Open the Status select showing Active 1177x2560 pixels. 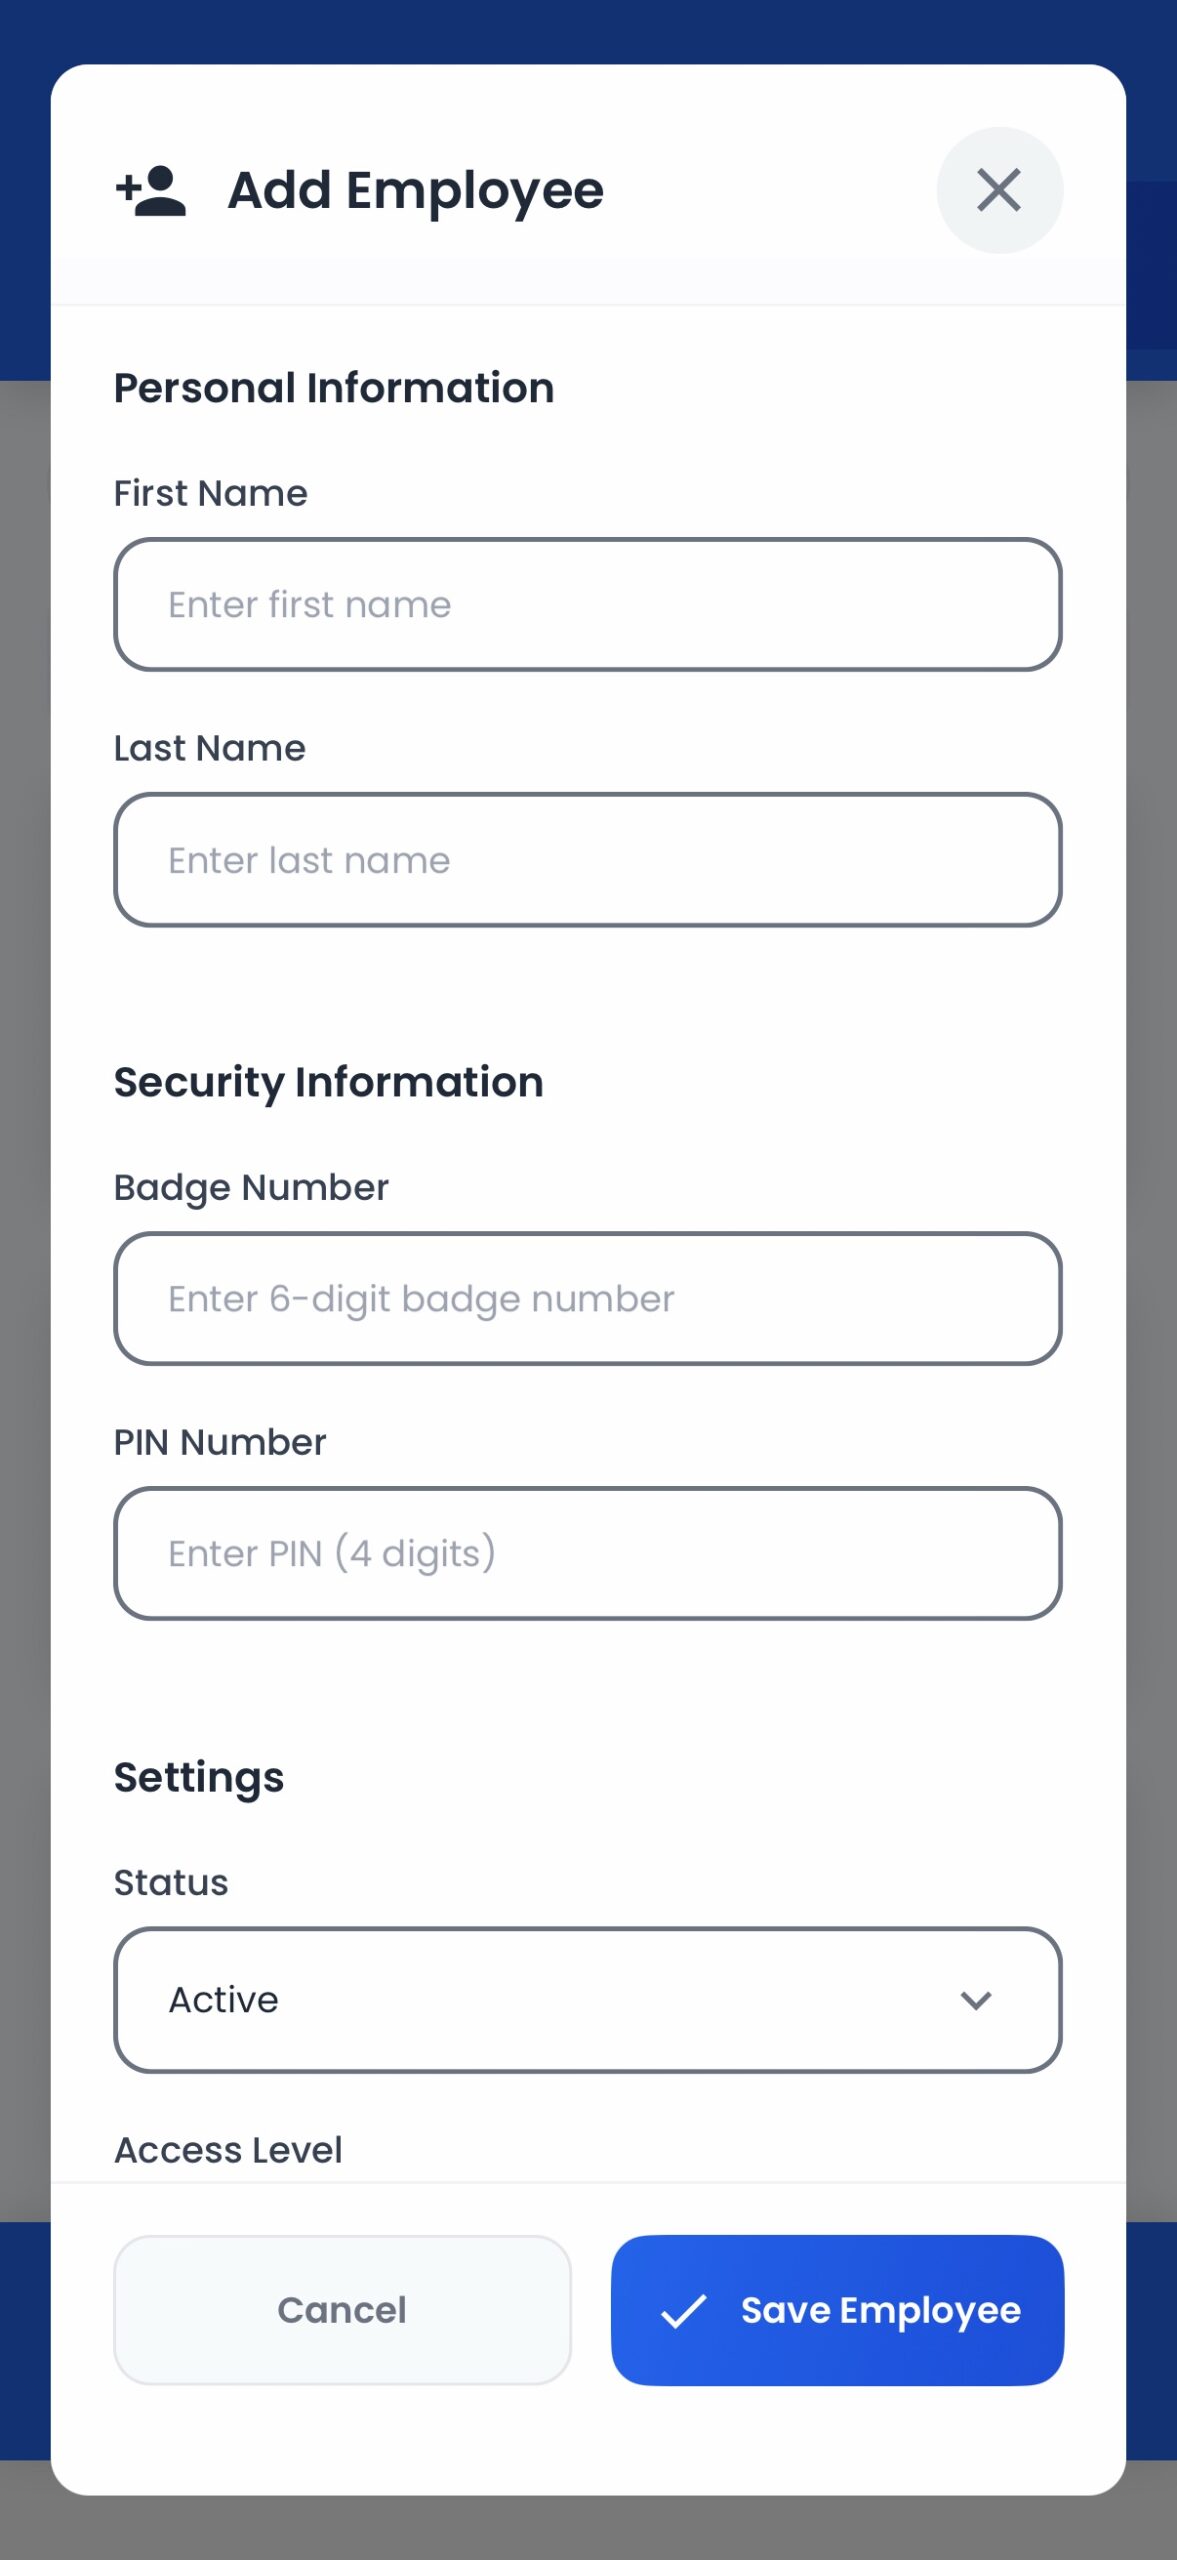pyautogui.click(x=588, y=2000)
